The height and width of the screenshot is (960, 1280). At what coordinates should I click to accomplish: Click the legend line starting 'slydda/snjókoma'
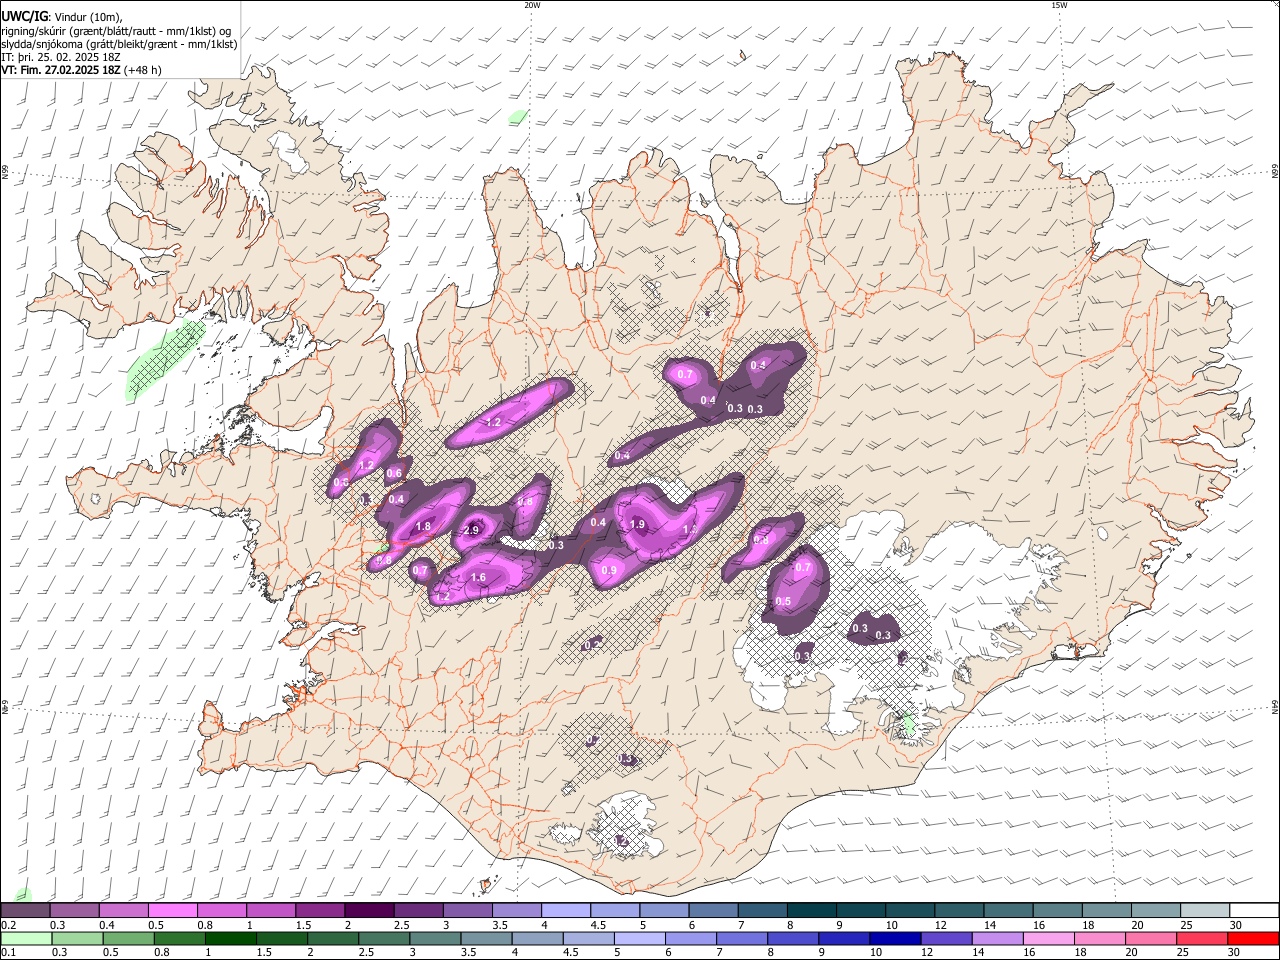119,44
